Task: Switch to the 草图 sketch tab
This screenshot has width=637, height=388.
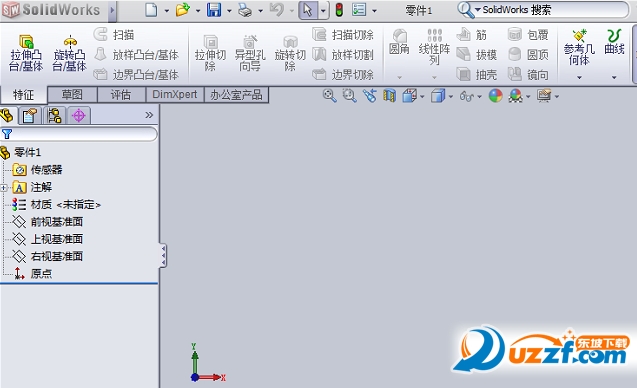Action: 72,95
